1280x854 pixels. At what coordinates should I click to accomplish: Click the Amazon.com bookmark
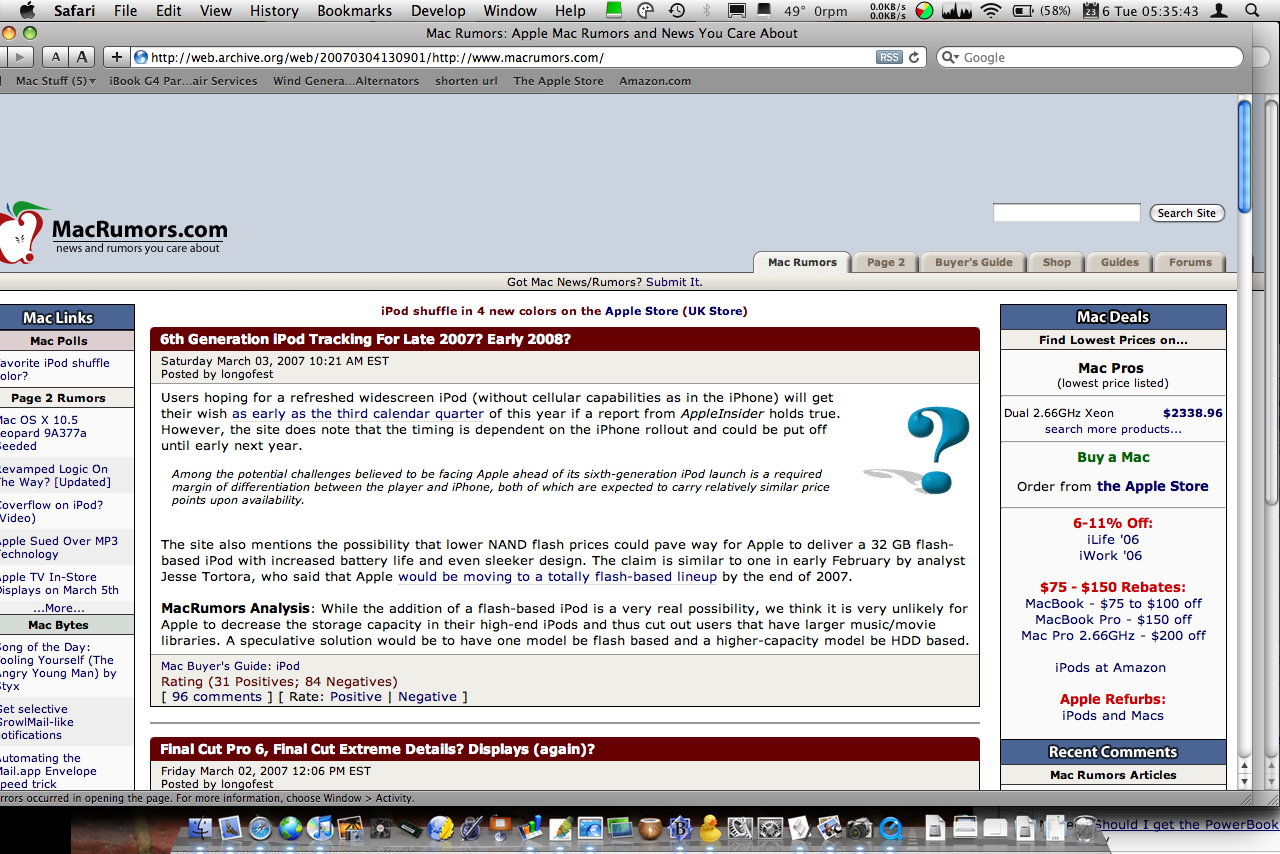click(655, 81)
